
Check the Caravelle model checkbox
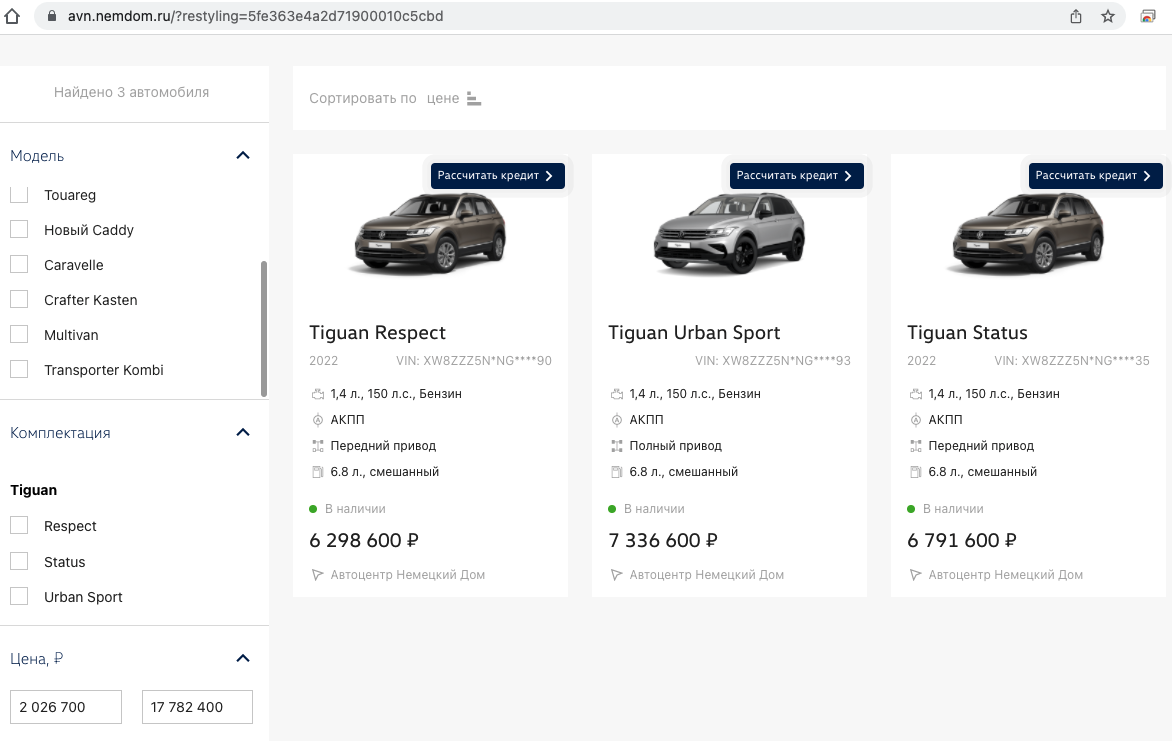[x=19, y=264]
